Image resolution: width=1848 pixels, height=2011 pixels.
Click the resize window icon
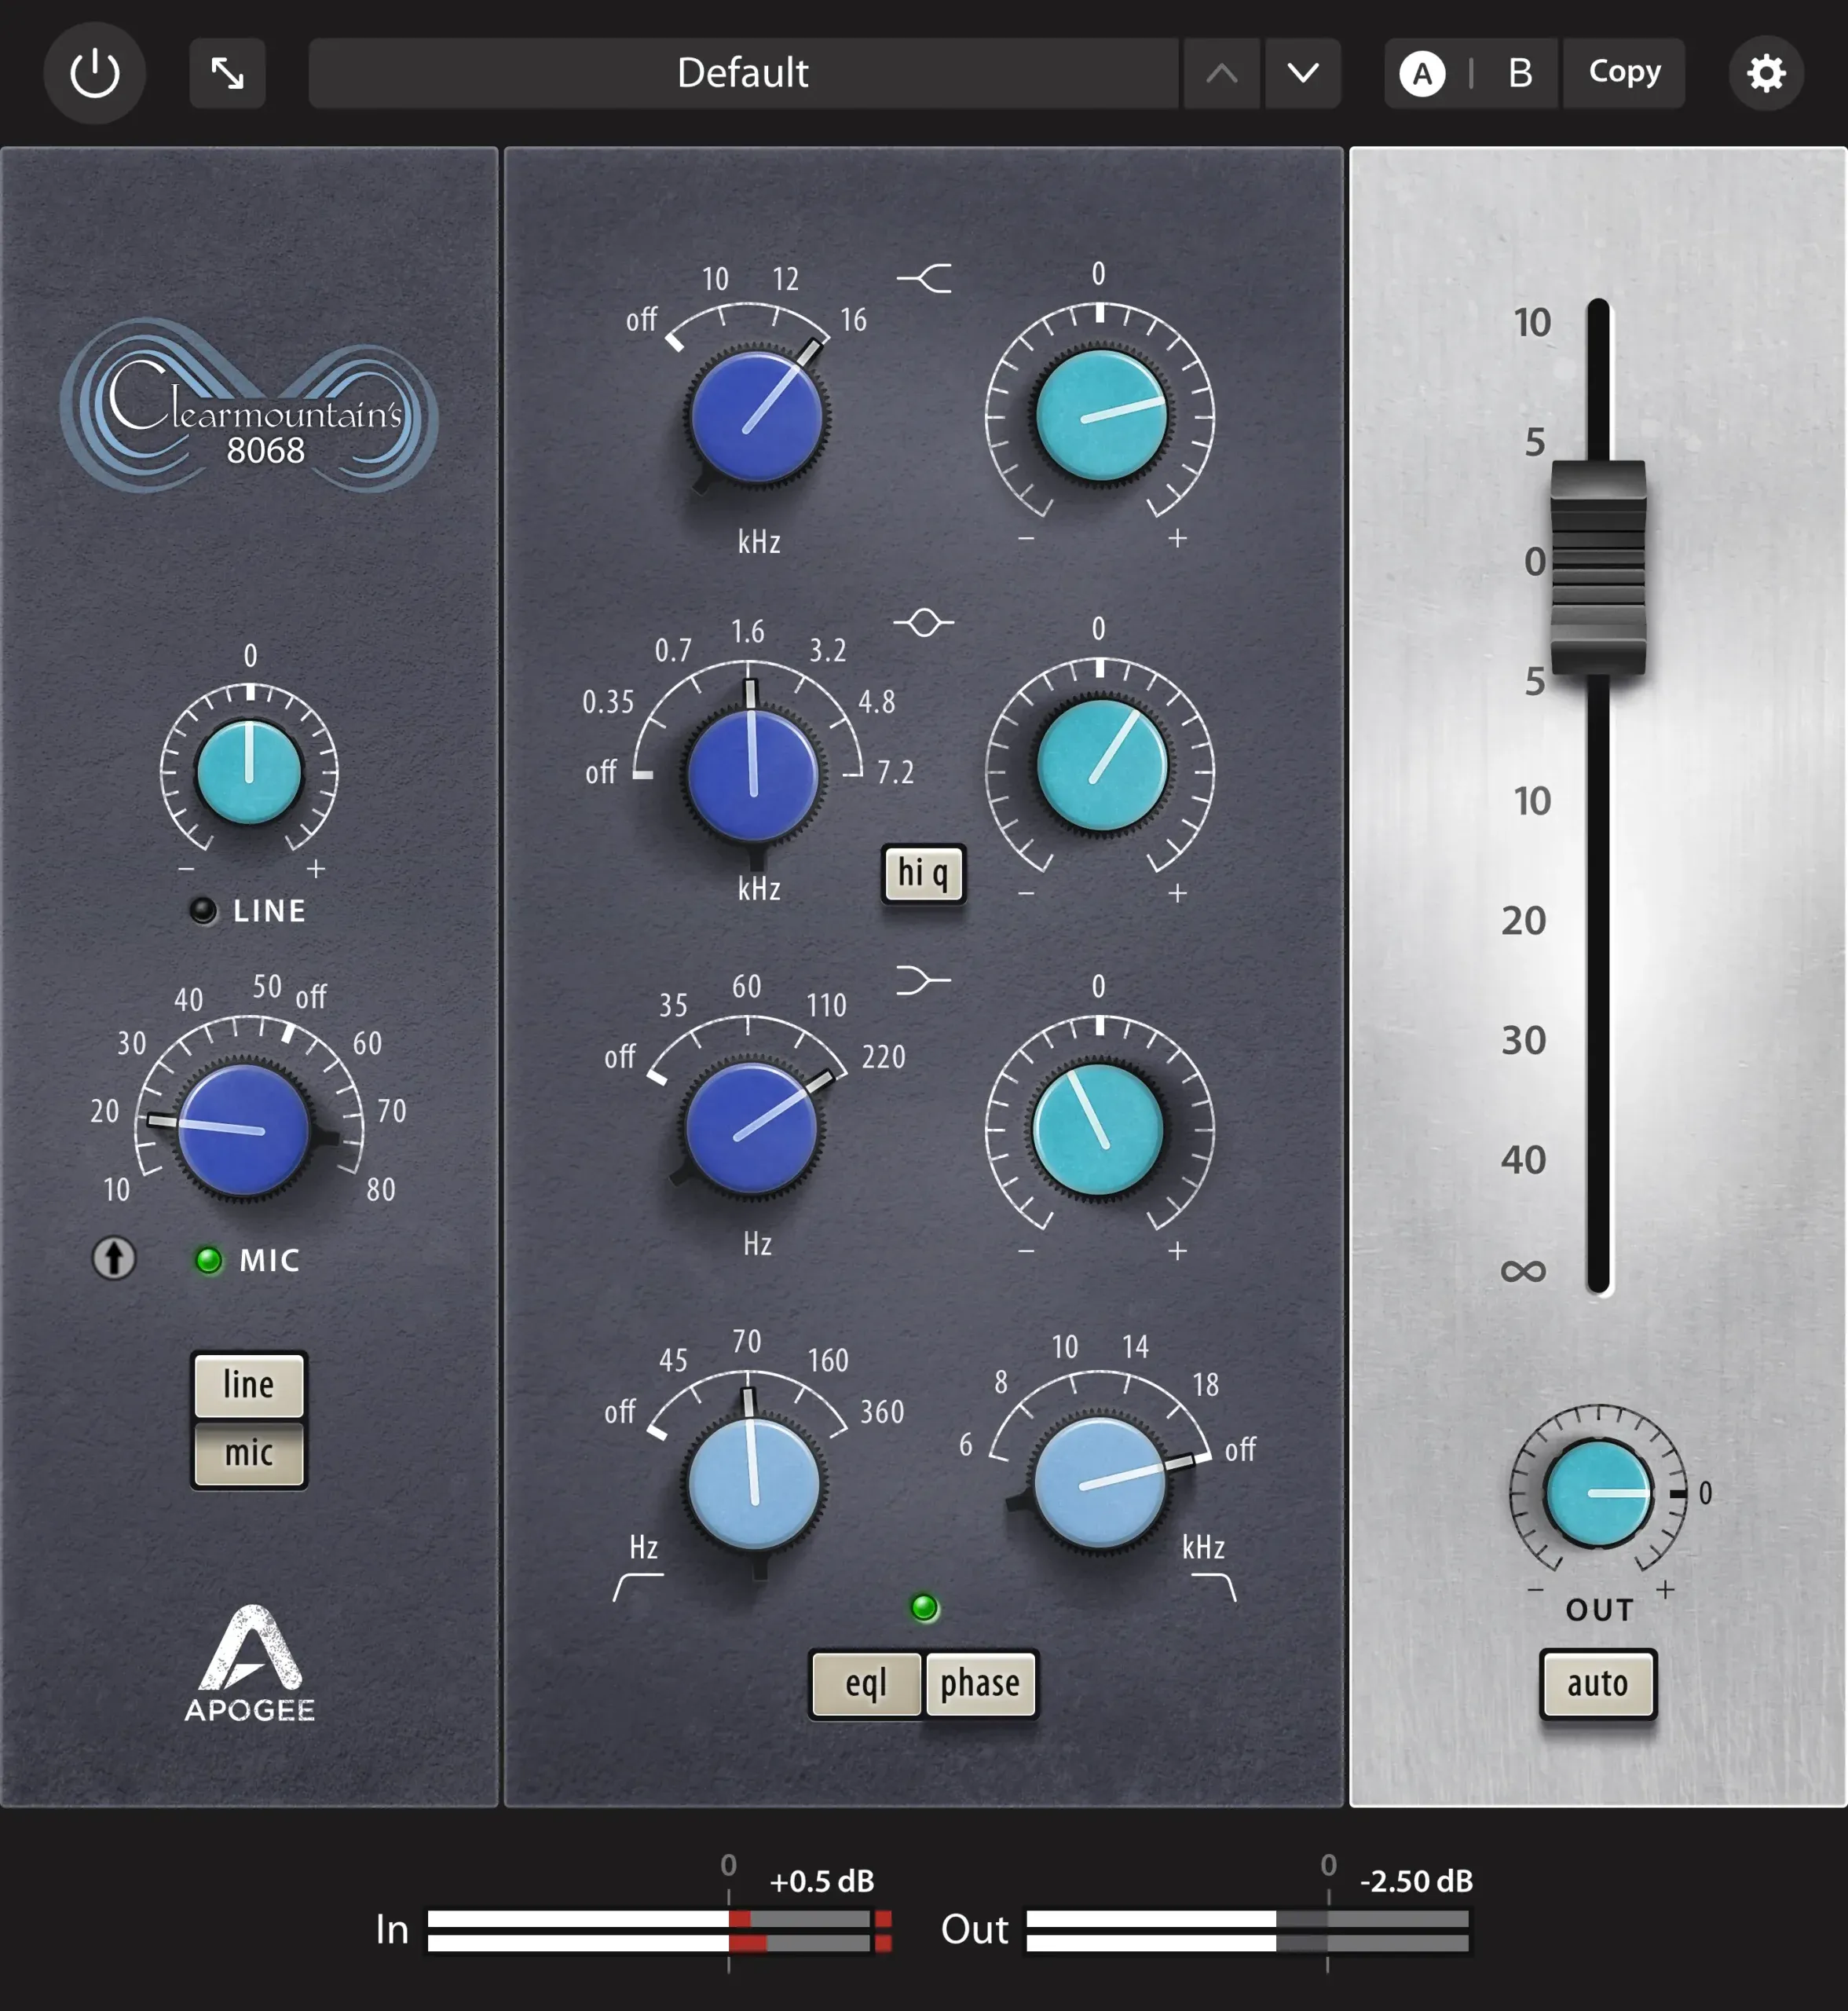point(227,73)
